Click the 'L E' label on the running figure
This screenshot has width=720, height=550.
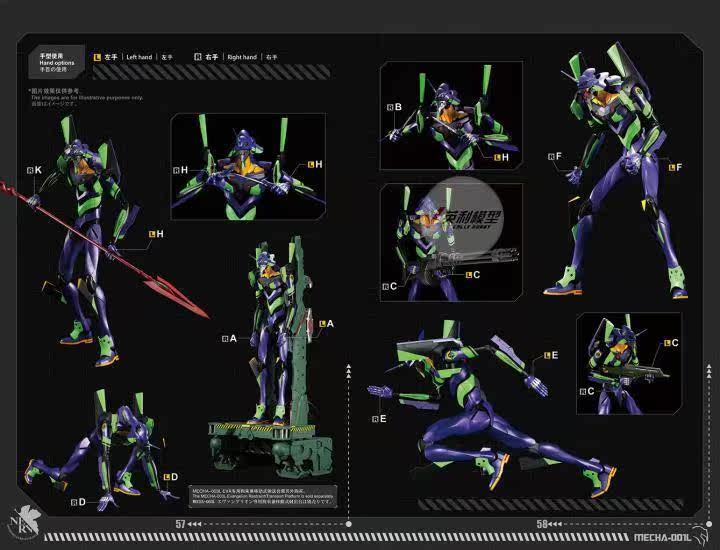click(551, 355)
